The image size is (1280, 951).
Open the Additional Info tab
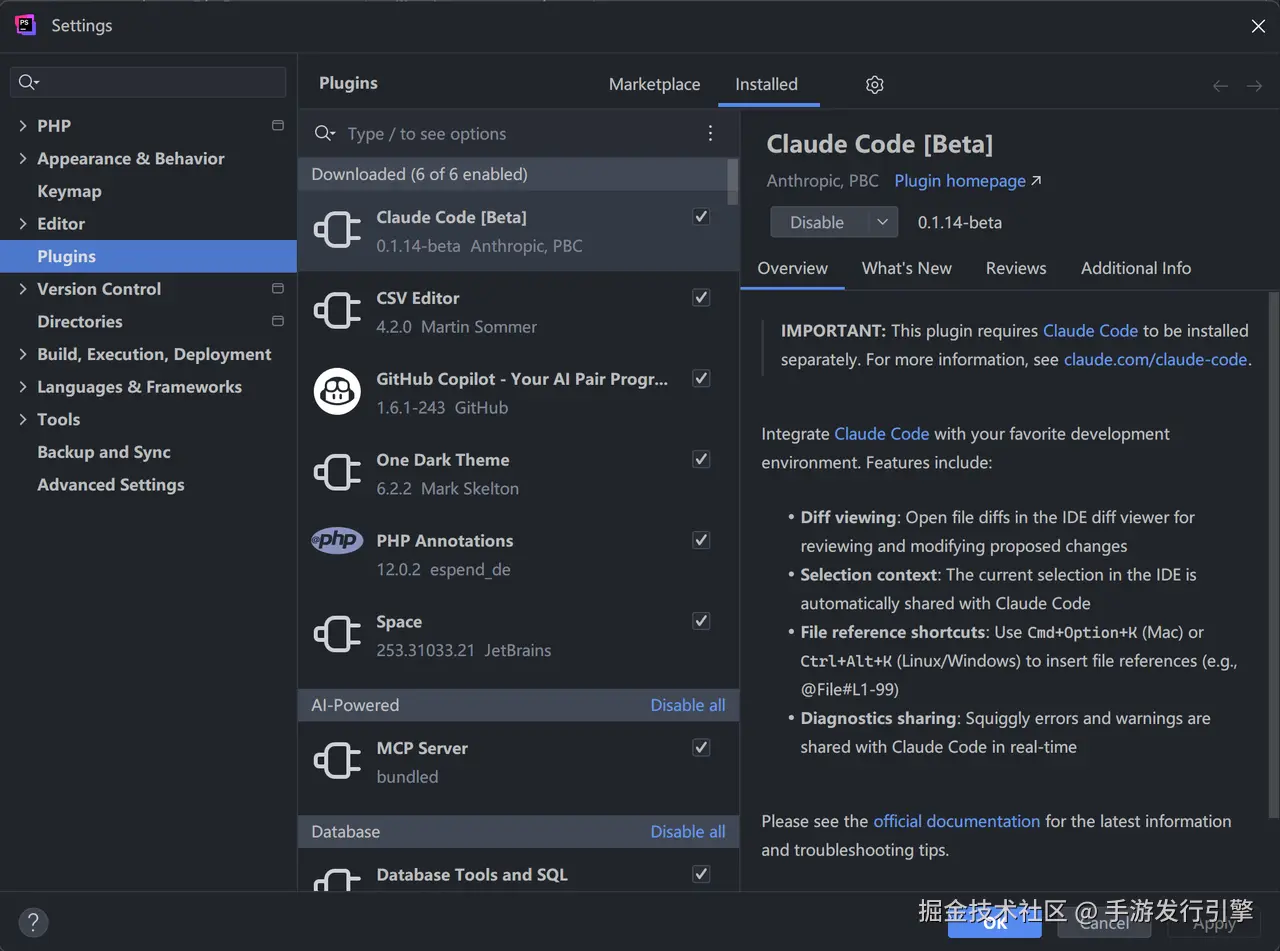click(1136, 268)
